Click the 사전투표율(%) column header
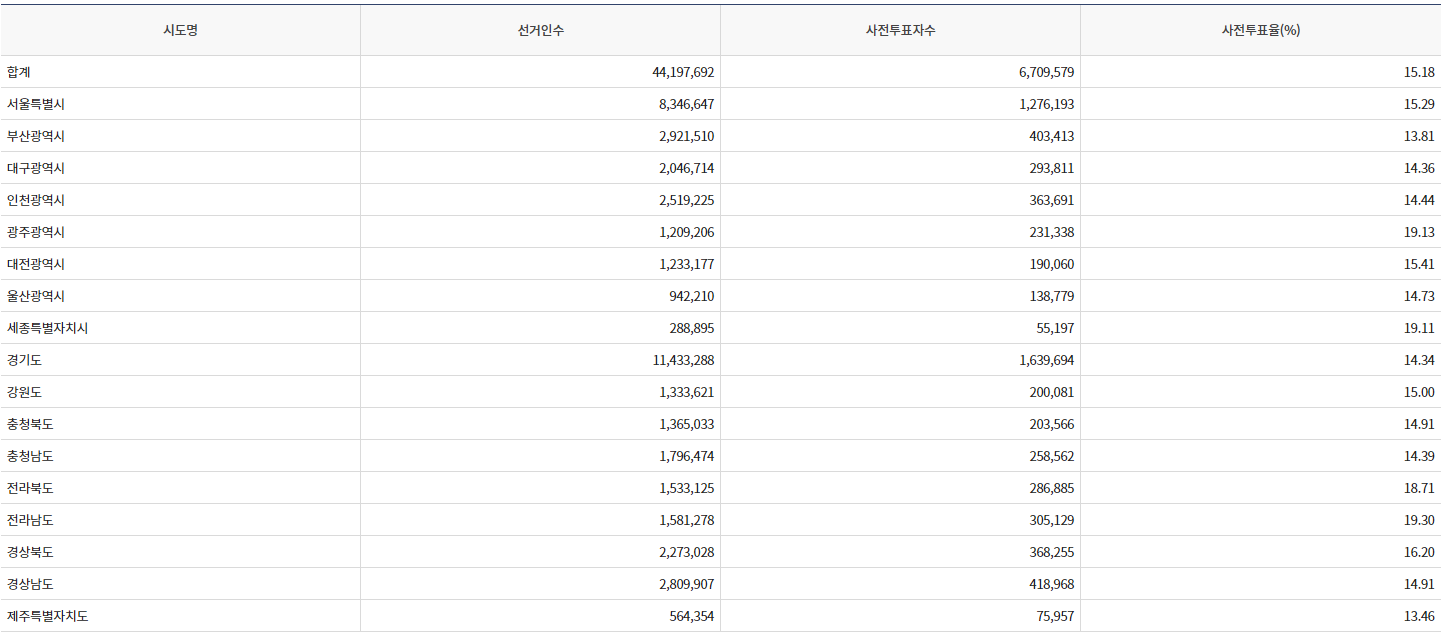 [x=1260, y=30]
